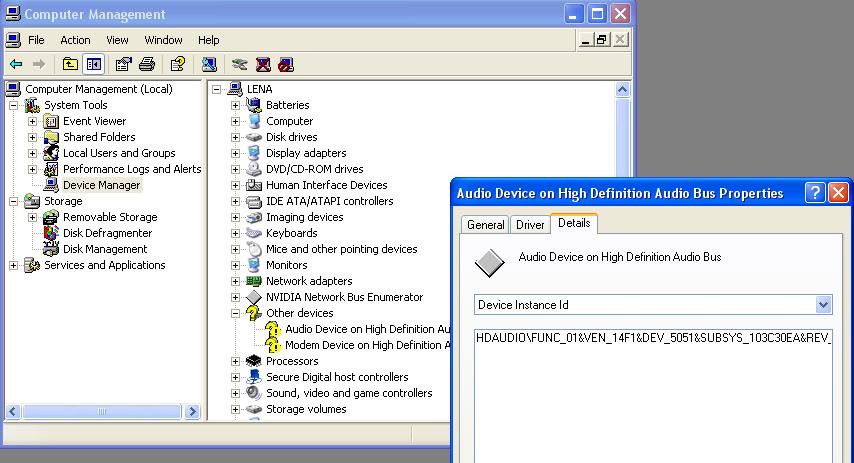This screenshot has width=854, height=463.
Task: Open the Window menu
Action: coord(163,40)
